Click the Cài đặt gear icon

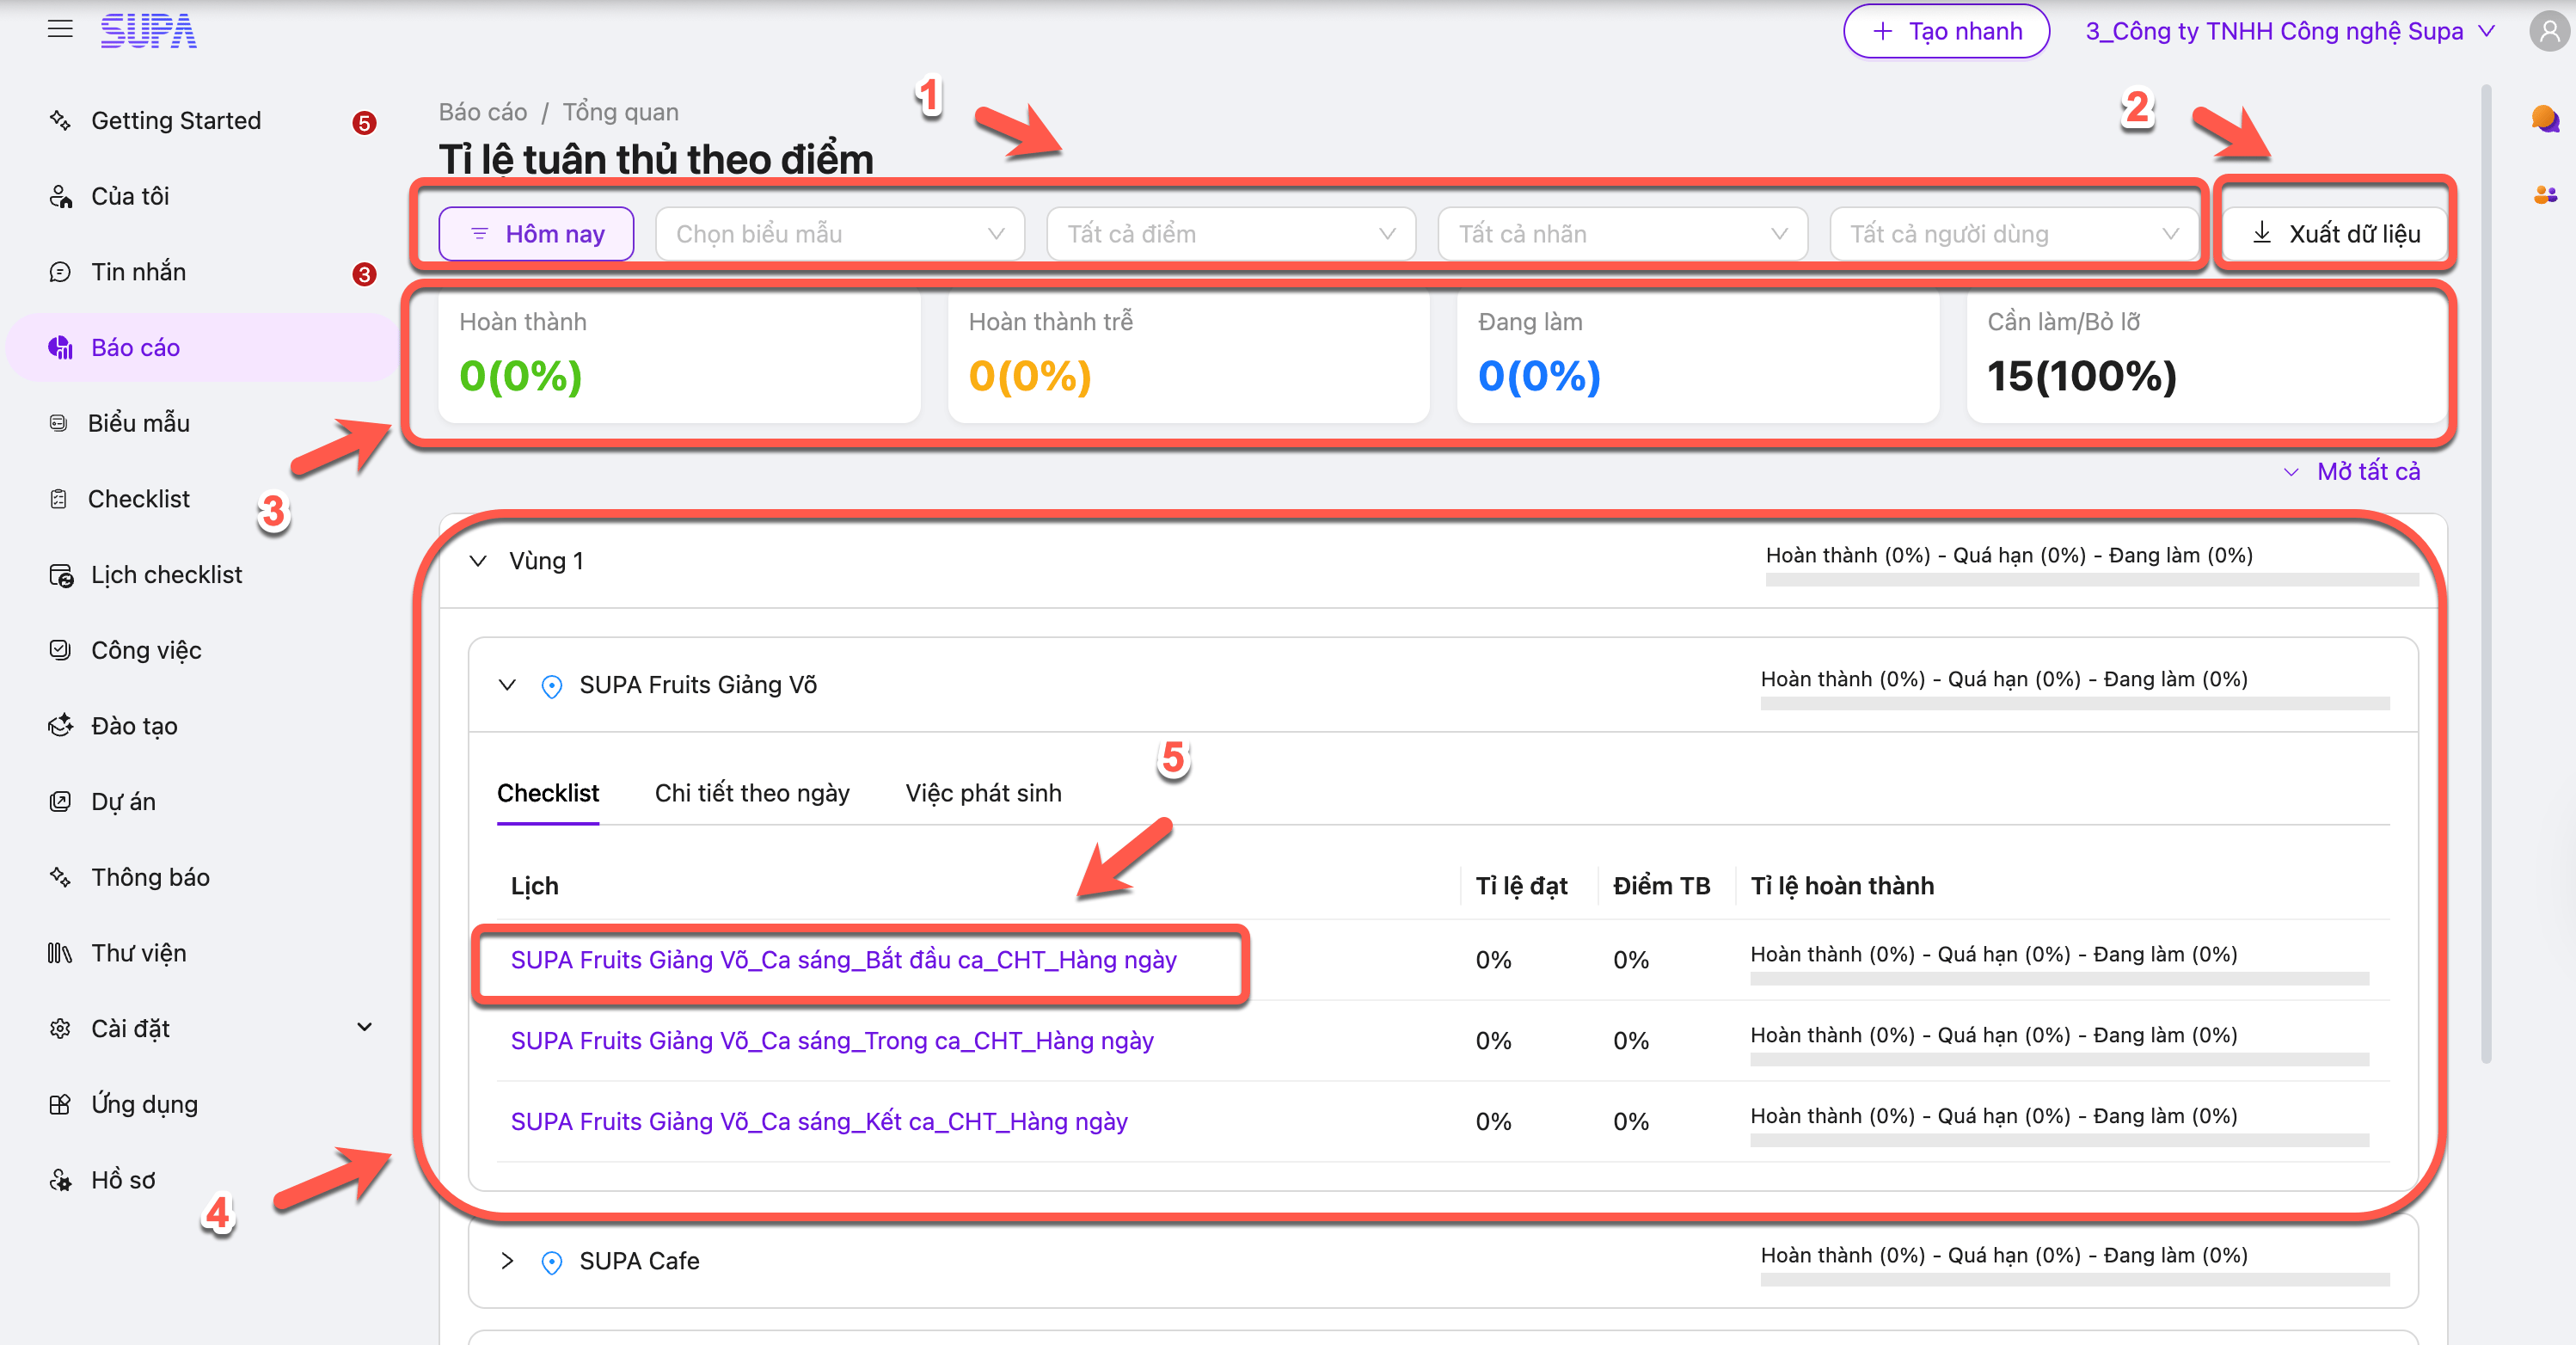(60, 1029)
